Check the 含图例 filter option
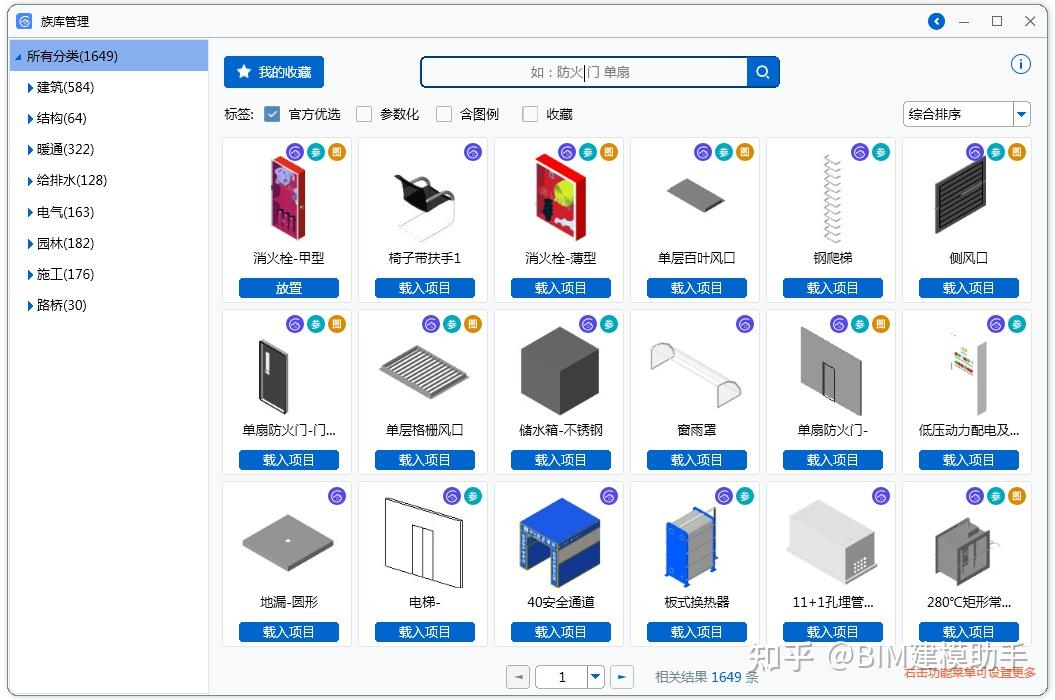Viewport: 1055px width, 700px height. pyautogui.click(x=444, y=114)
